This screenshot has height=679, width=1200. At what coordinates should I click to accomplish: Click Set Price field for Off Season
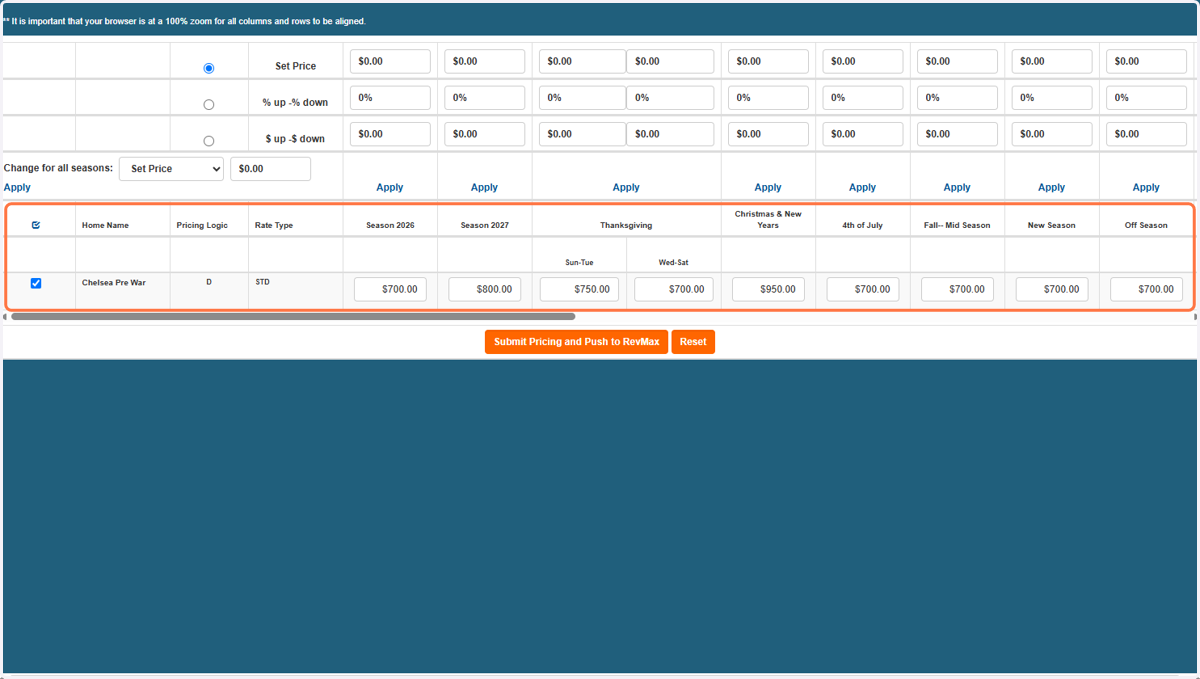pos(1146,61)
